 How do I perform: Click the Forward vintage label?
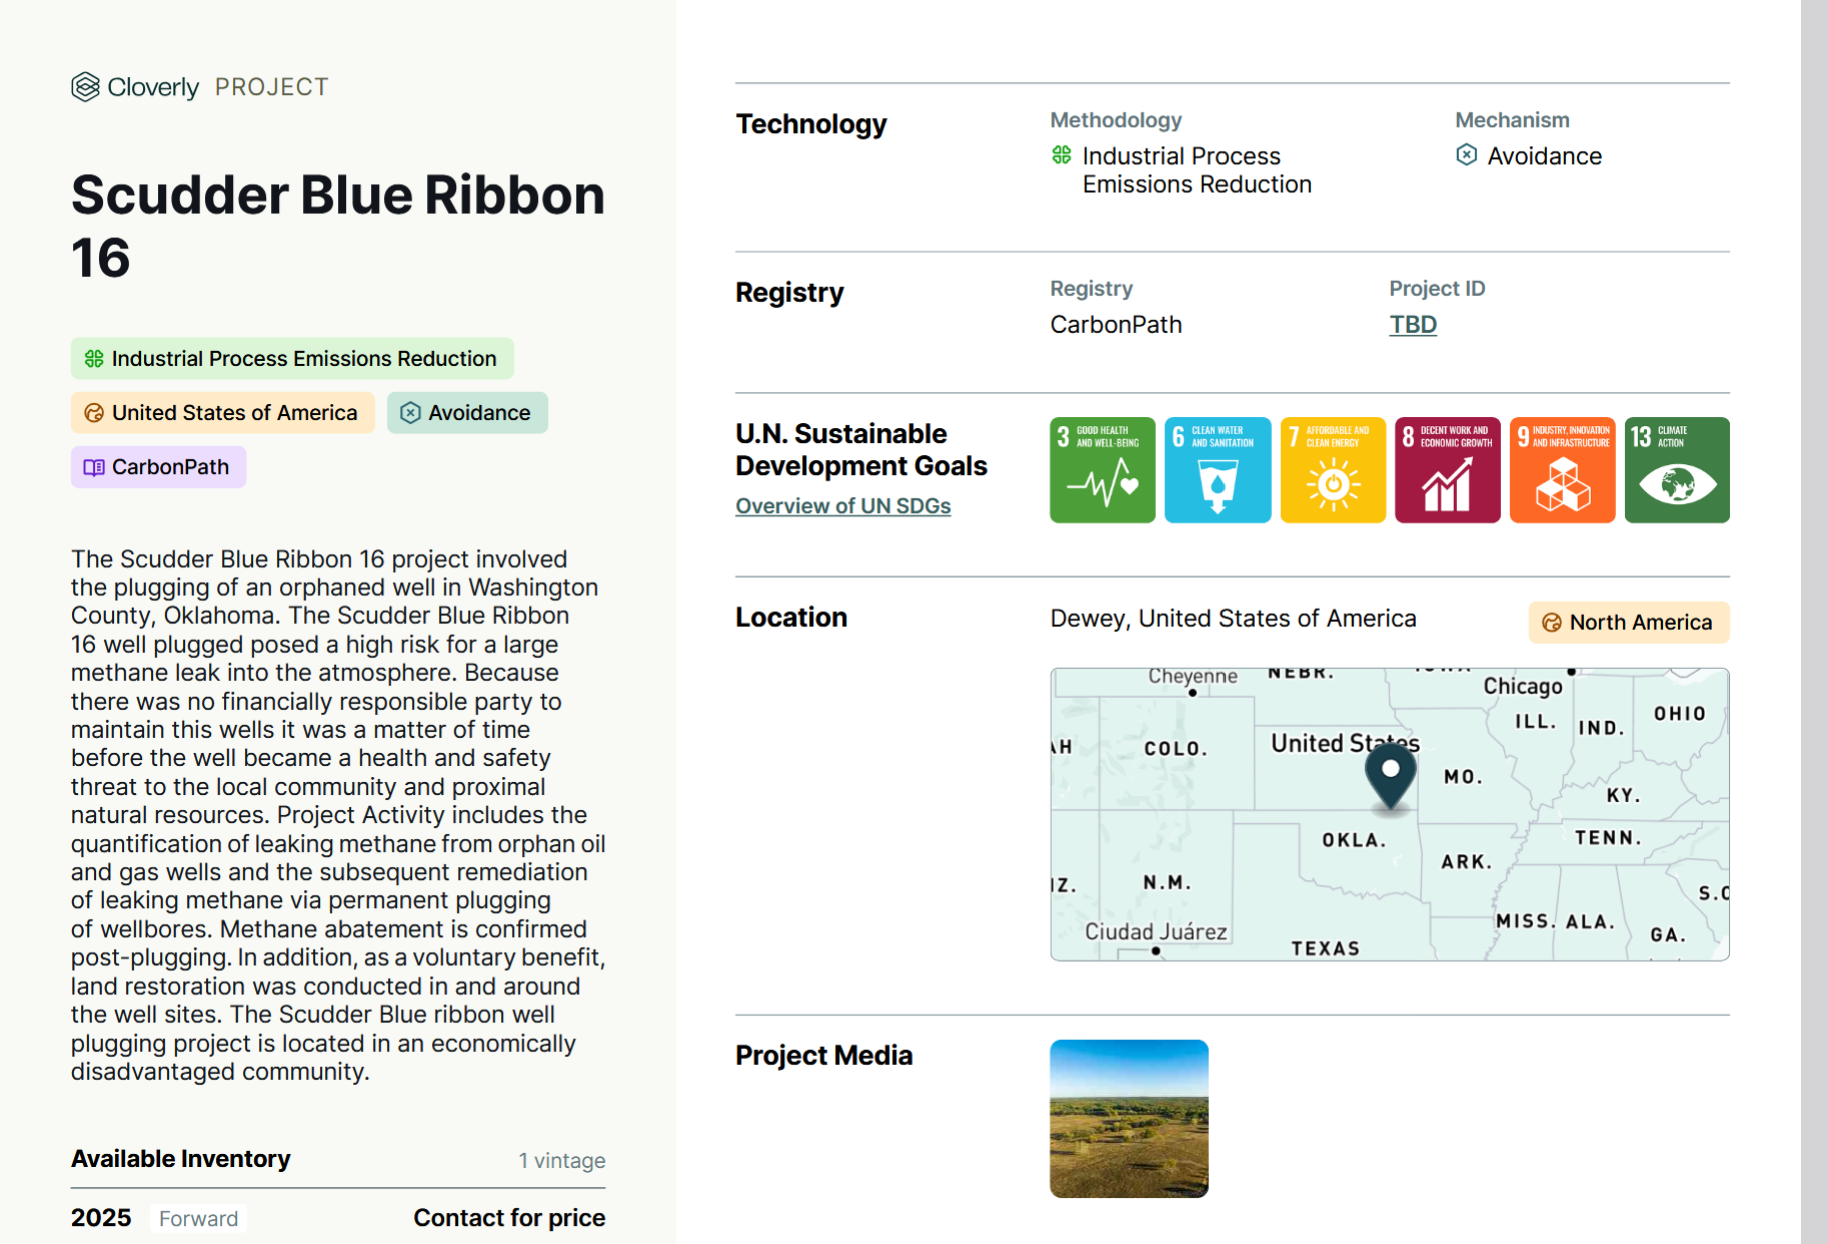(x=198, y=1219)
